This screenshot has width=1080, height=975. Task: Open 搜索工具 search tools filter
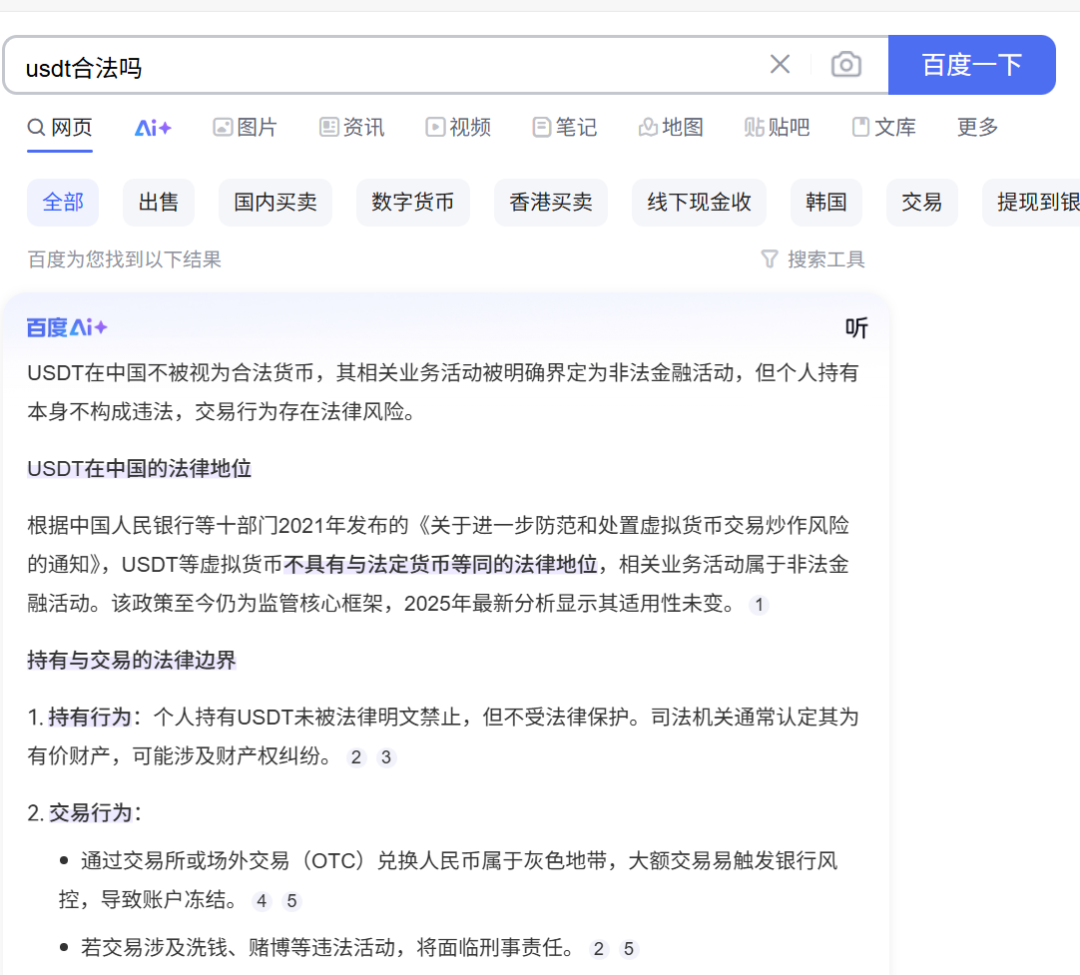click(x=813, y=260)
